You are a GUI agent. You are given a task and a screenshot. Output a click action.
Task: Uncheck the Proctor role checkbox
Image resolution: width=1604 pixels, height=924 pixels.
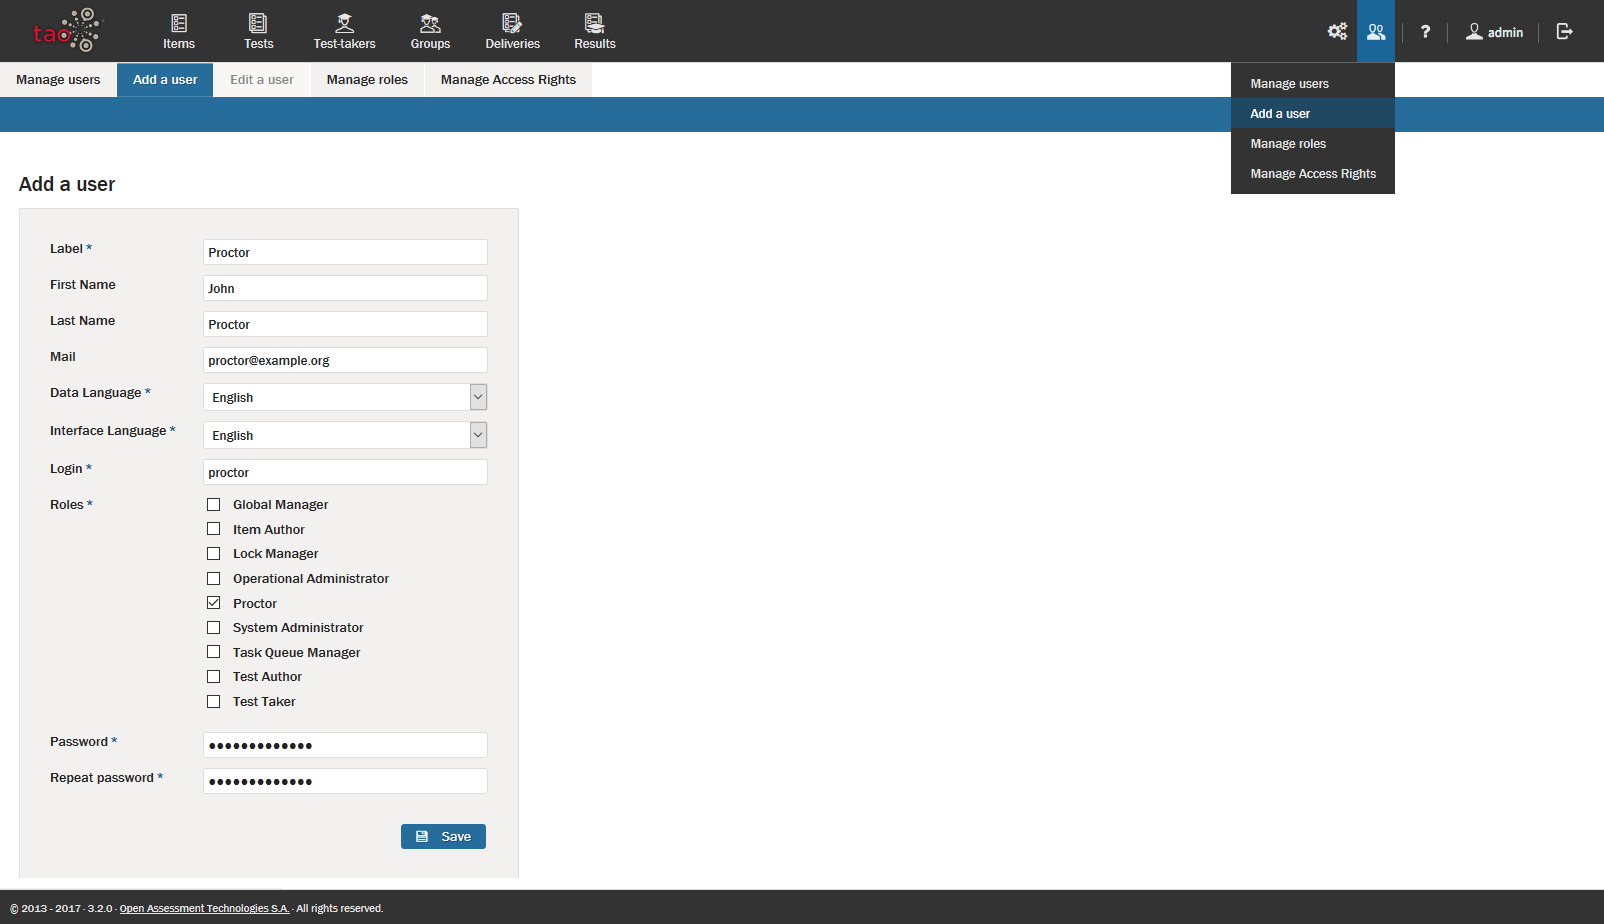pos(214,603)
